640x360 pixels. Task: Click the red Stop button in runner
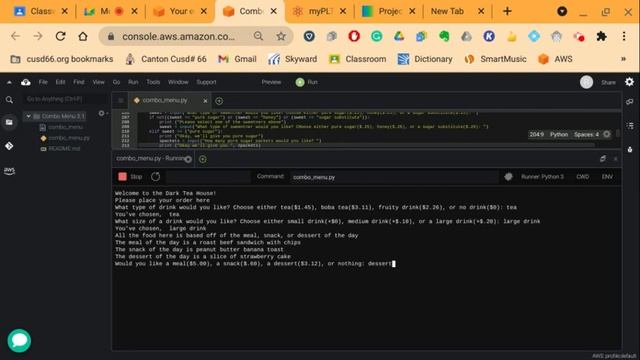click(122, 176)
